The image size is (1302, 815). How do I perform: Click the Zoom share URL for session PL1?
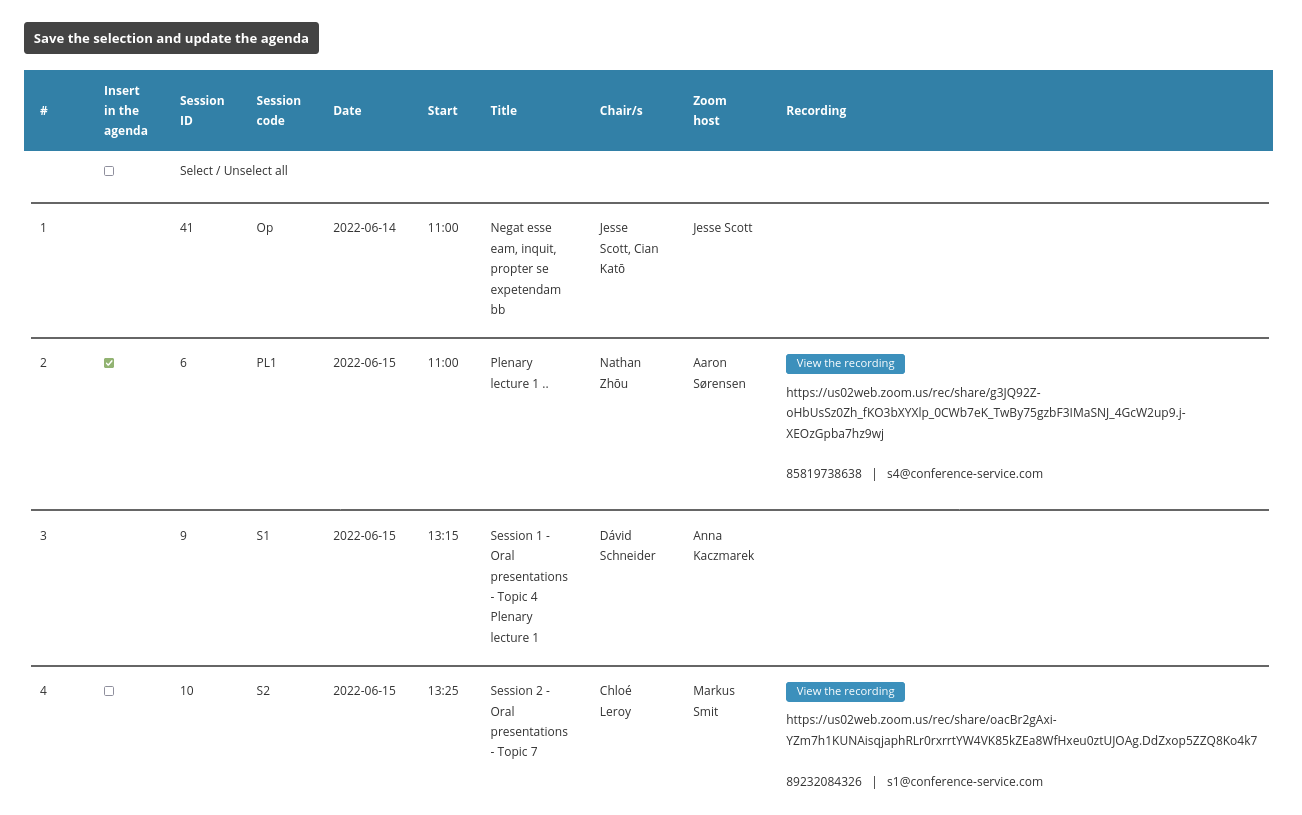pos(985,413)
